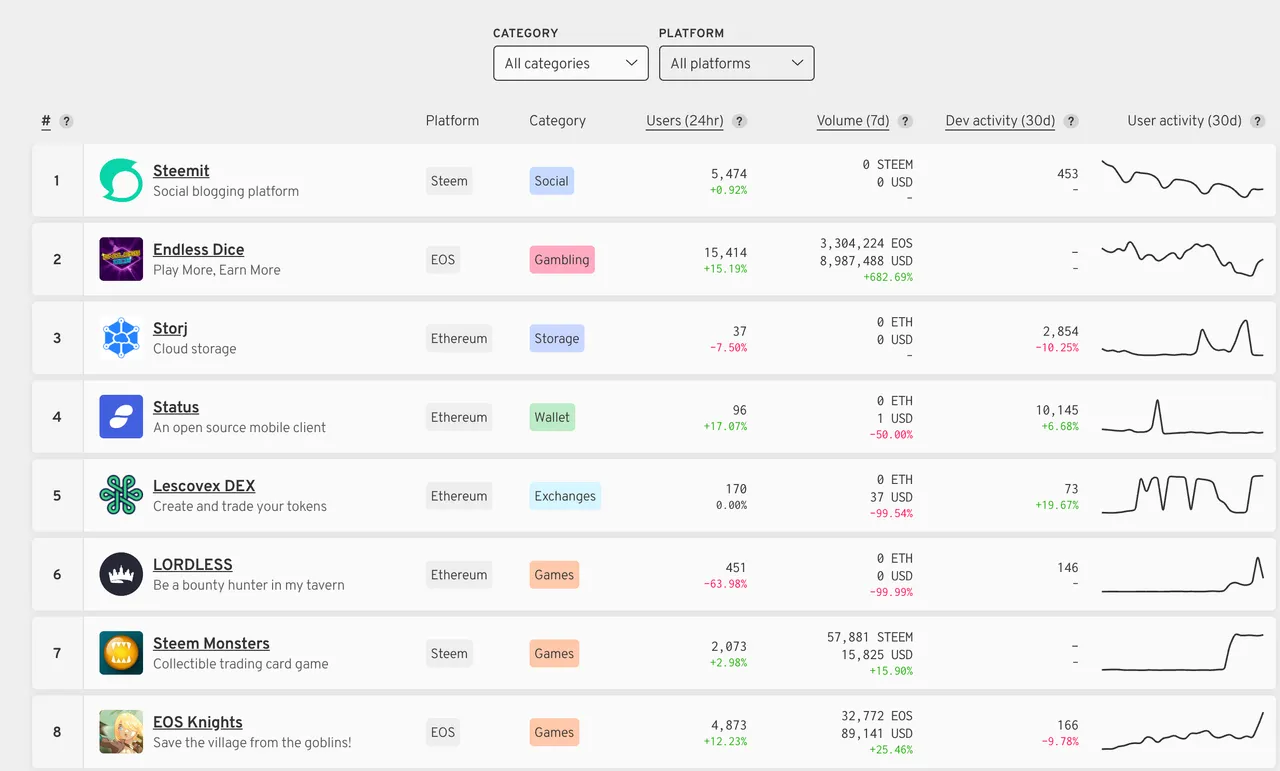Click the -63.98% users change
Screen dimensions: 1280x771
tap(725, 584)
